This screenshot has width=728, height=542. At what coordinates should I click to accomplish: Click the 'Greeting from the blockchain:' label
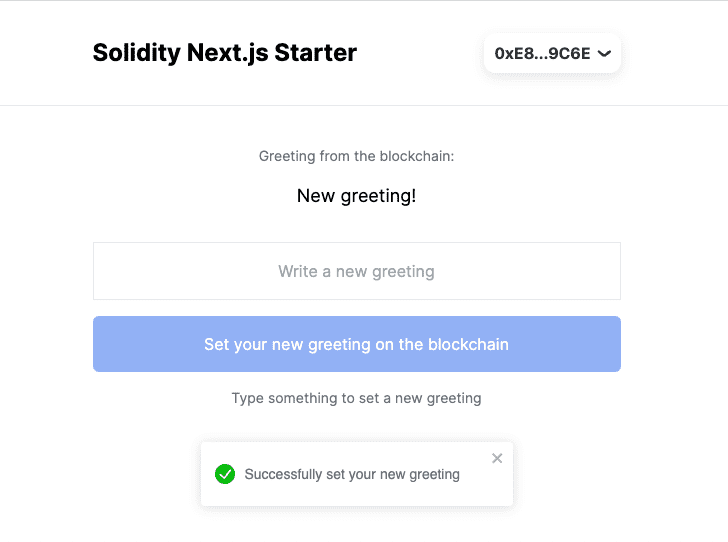click(x=357, y=156)
